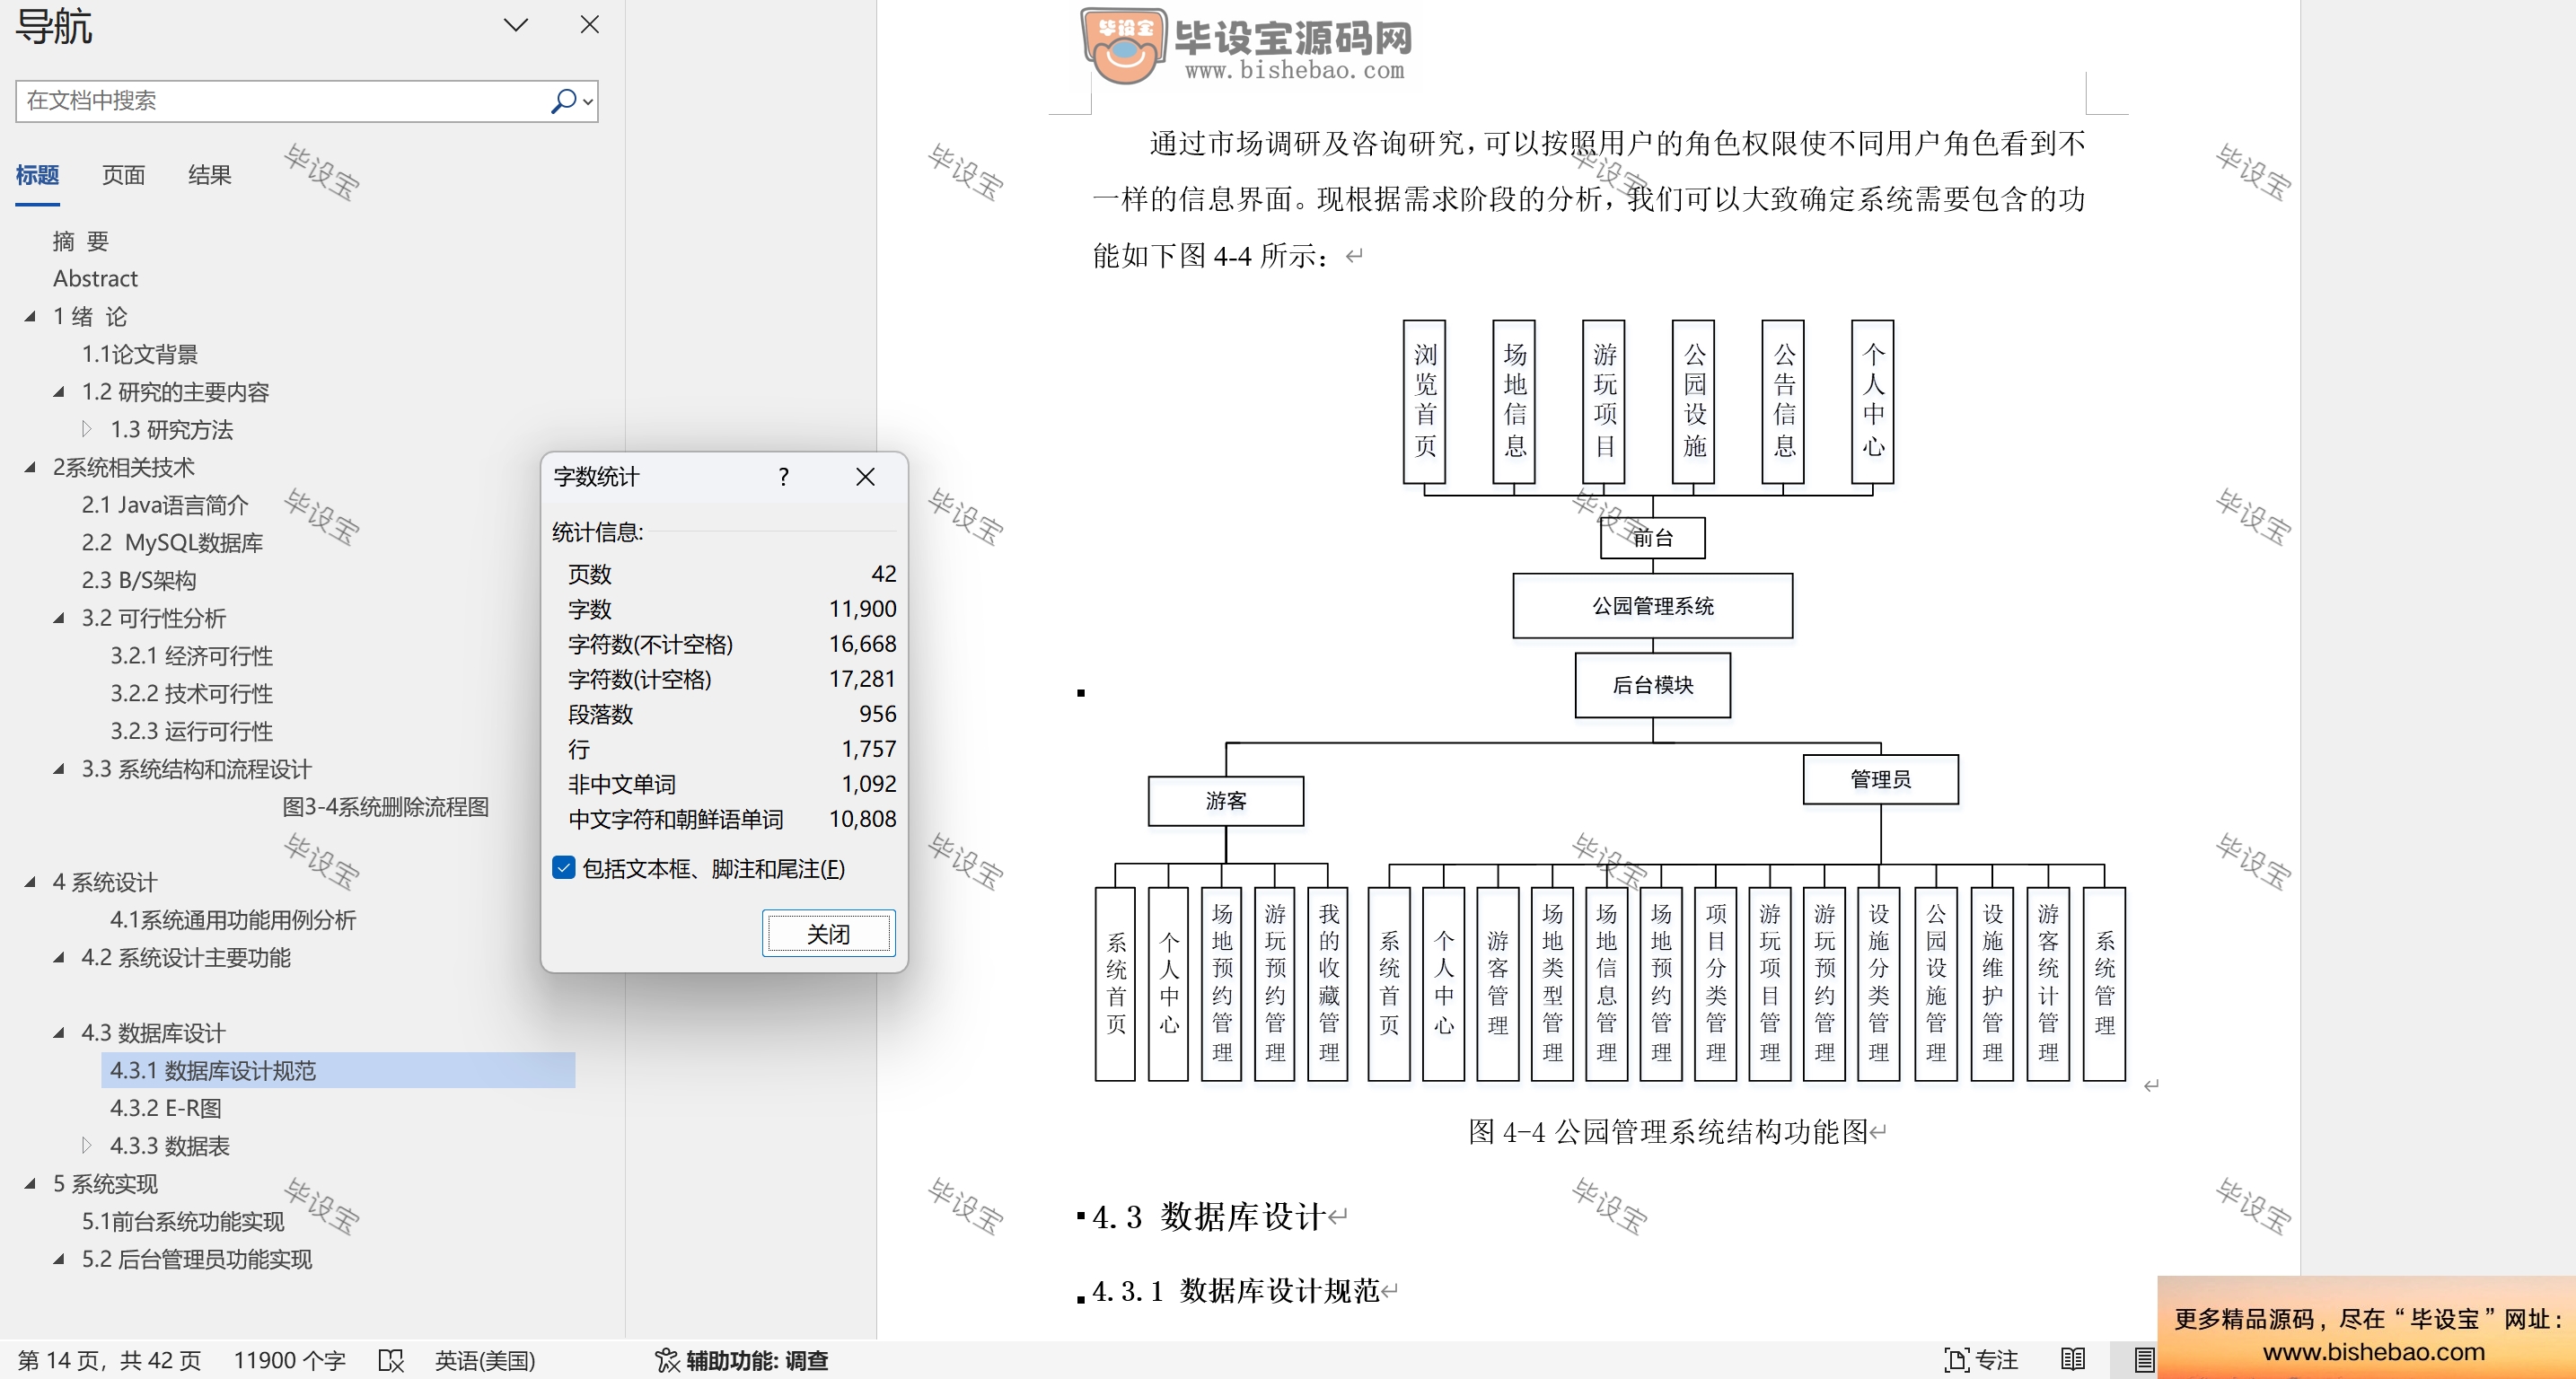This screenshot has width=2576, height=1379.
Task: Click the 英语(美国) language indicator
Action: 485,1360
